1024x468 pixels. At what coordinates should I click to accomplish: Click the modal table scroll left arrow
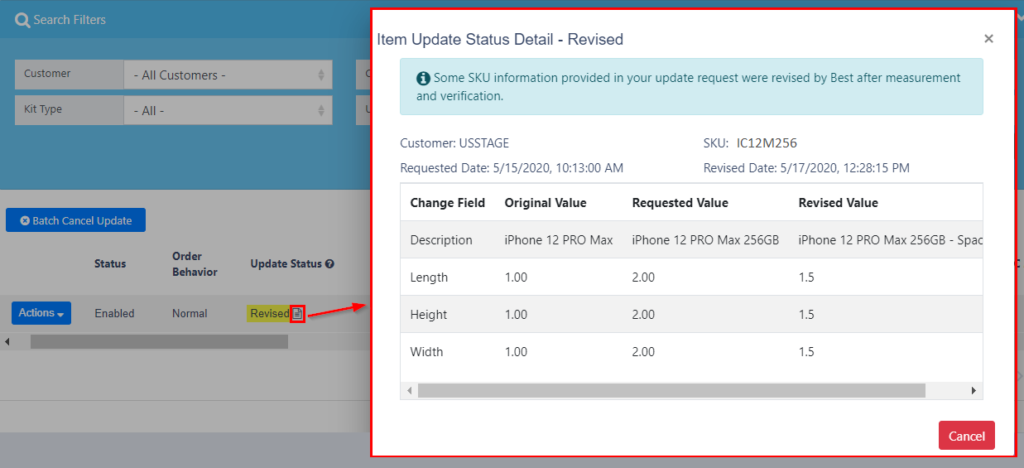coord(409,390)
